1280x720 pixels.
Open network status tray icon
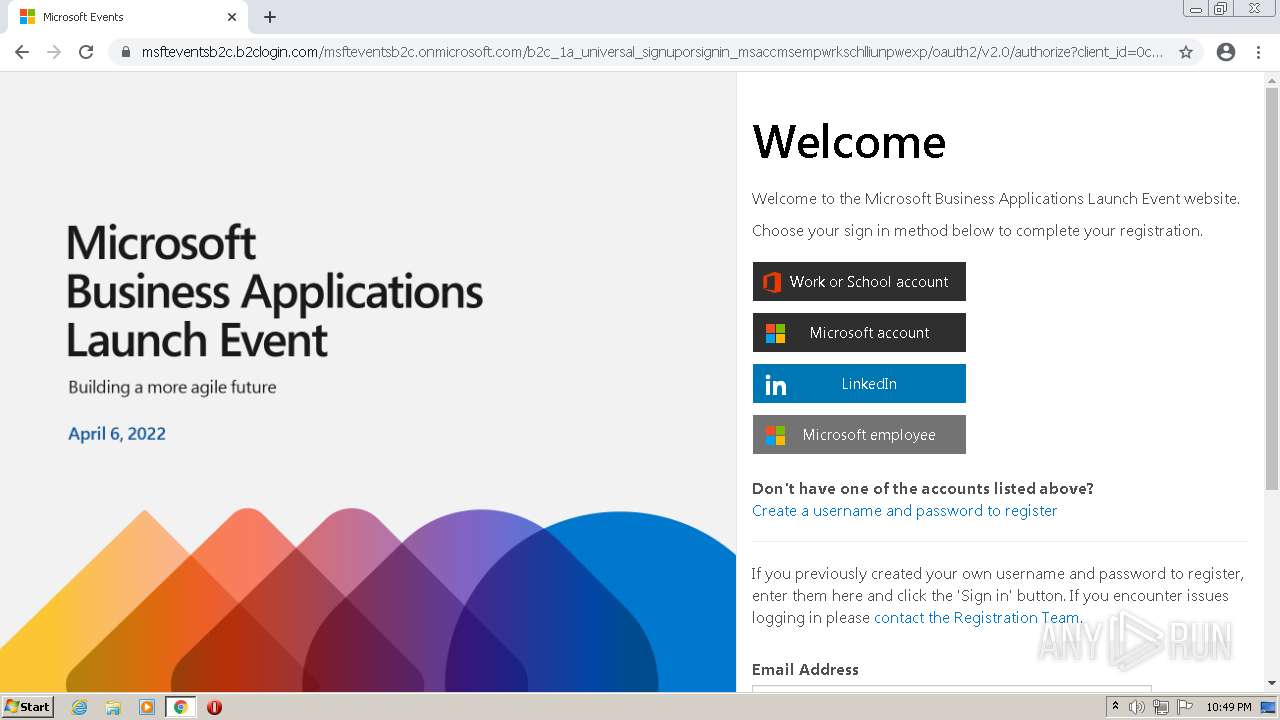(x=1161, y=707)
